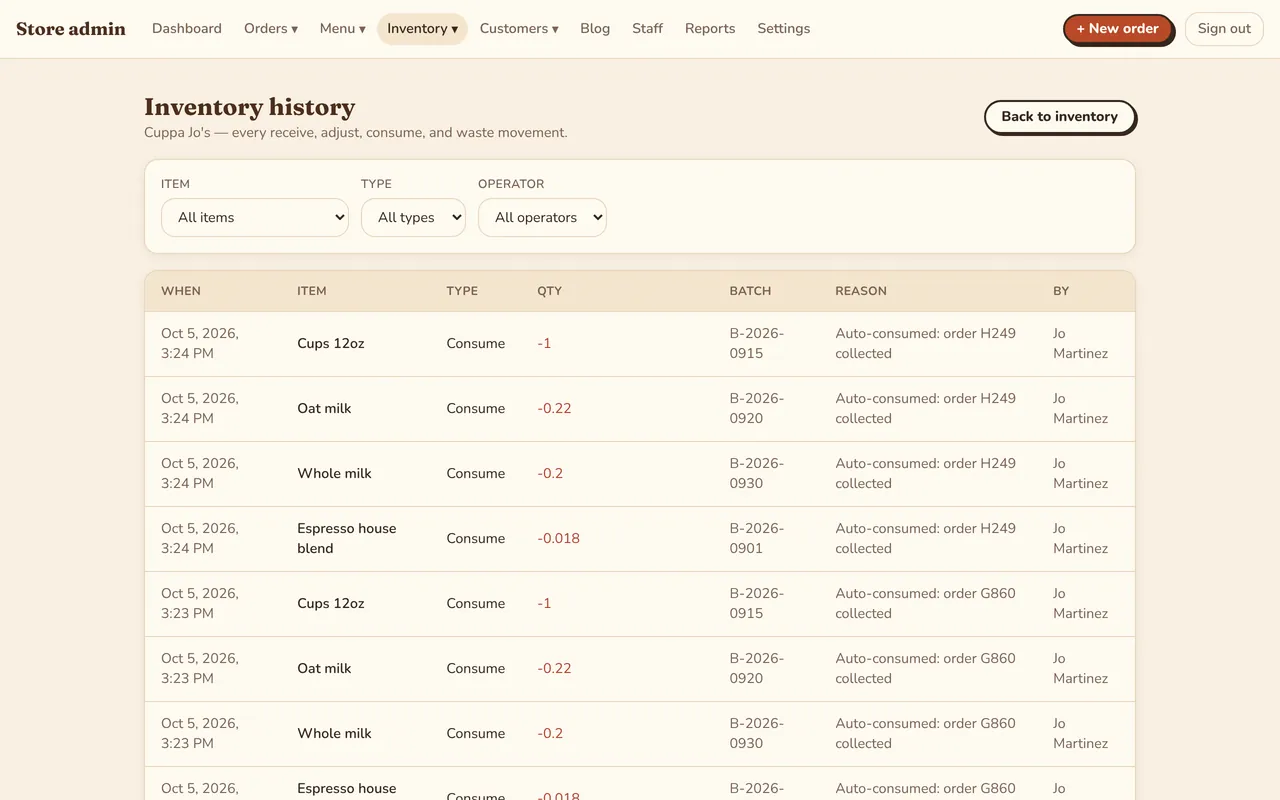Viewport: 1280px width, 800px height.
Task: Select Oat milk in the order G860 row
Action: point(324,669)
